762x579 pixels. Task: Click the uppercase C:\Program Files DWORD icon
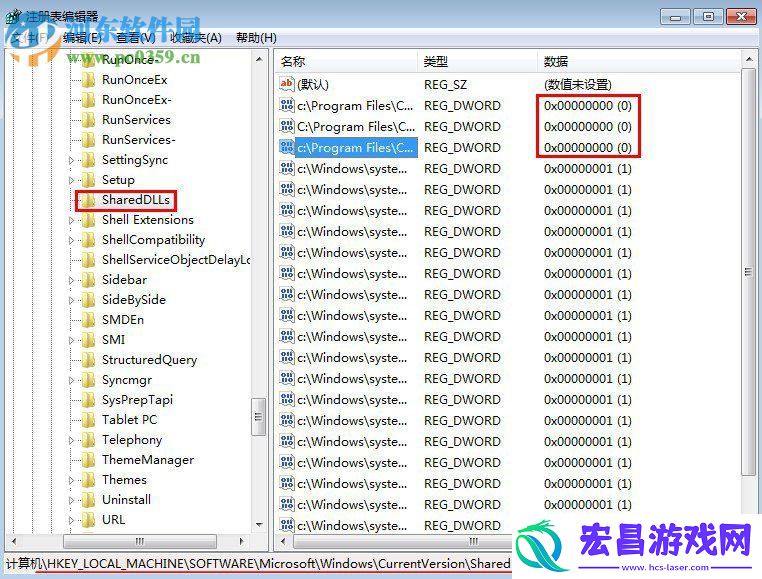coord(287,126)
